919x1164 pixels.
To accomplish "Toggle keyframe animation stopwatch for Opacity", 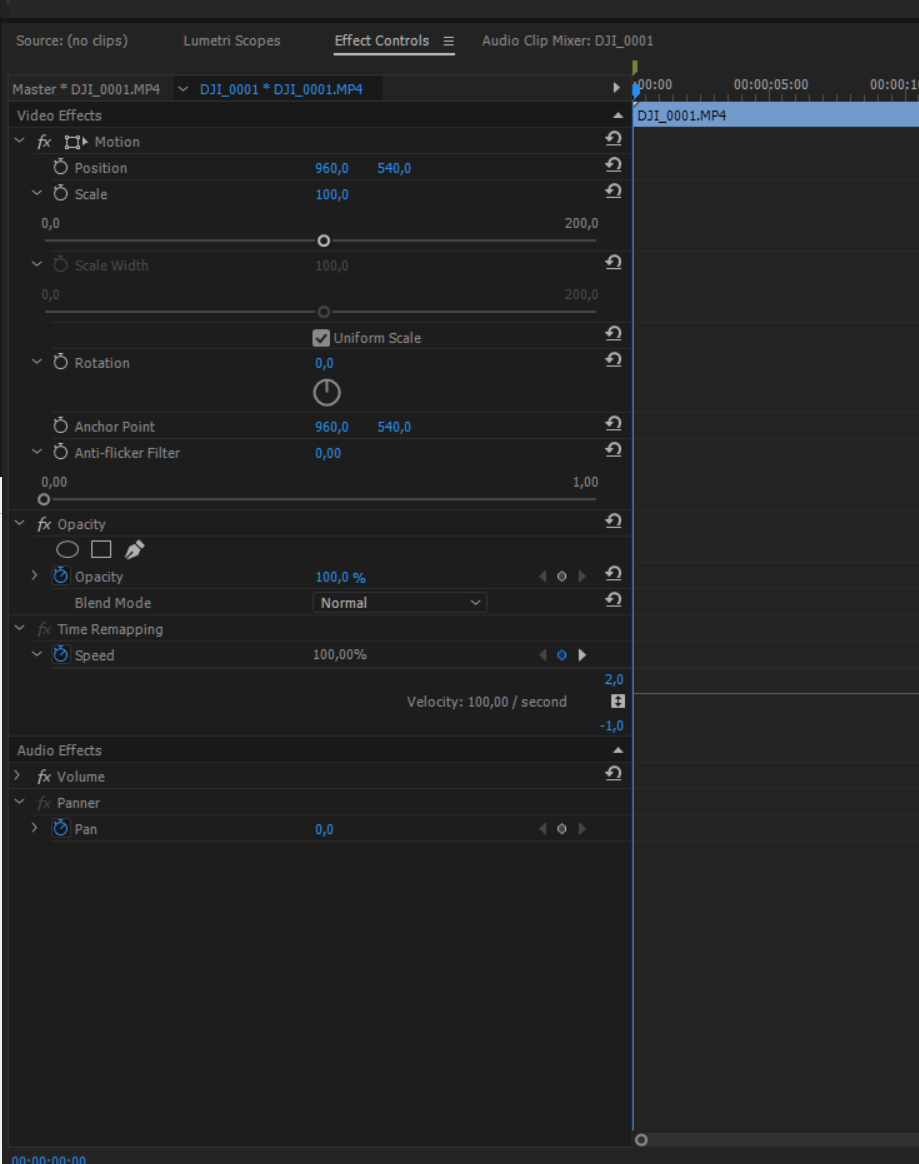I will click(59, 576).
